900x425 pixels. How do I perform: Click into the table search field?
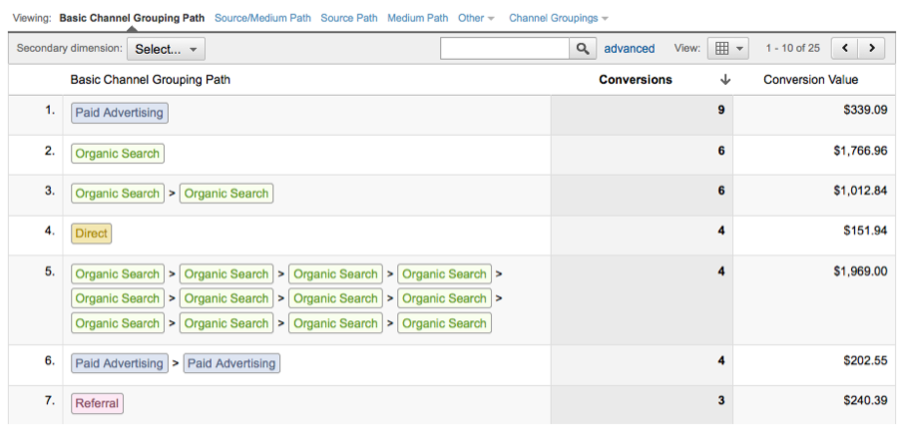504,48
